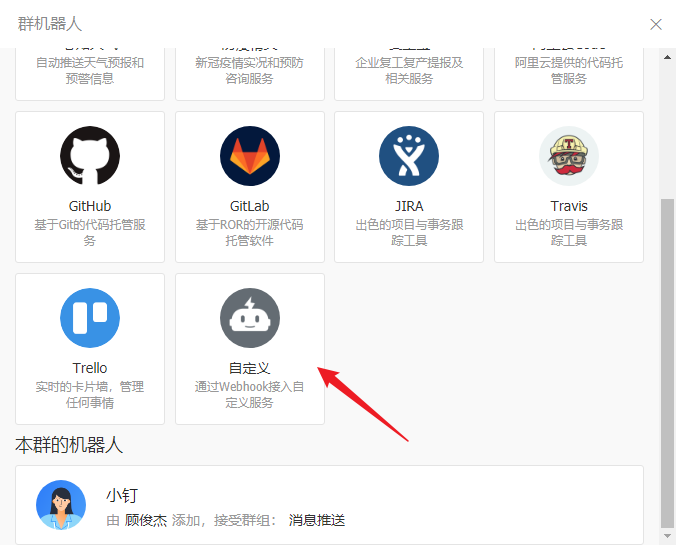Click the 基于ROR的开源代码托管软件 description
This screenshot has height=545, width=676.
point(250,232)
